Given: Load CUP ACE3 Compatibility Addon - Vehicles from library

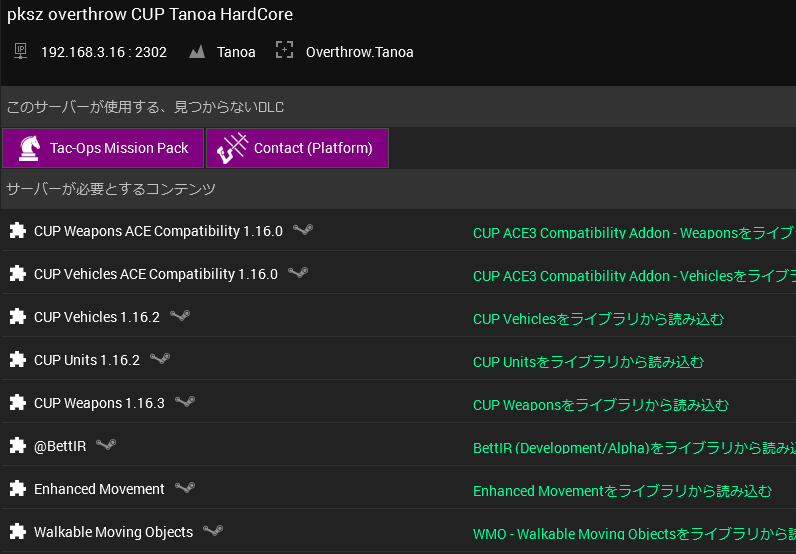Looking at the screenshot, I should pyautogui.click(x=634, y=276).
